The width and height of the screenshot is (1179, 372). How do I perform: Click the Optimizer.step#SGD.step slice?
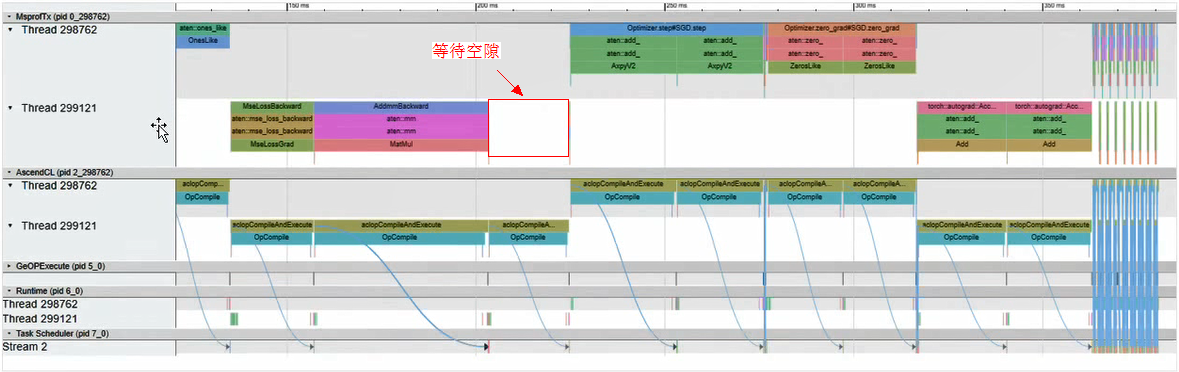point(667,29)
